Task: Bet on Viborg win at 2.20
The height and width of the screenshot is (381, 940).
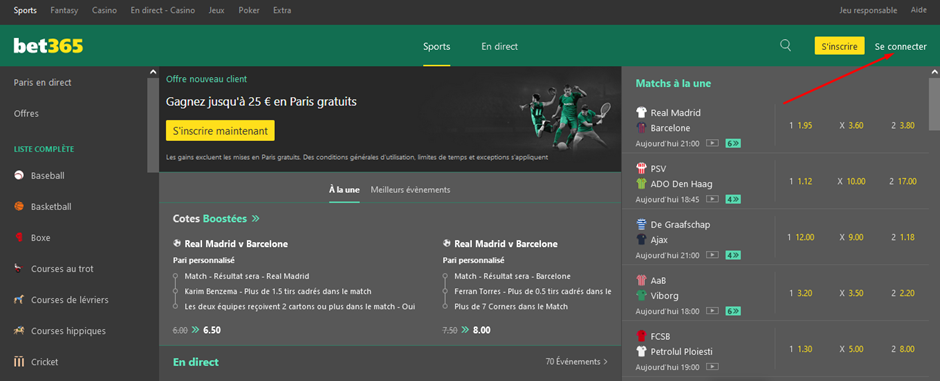Action: point(902,293)
